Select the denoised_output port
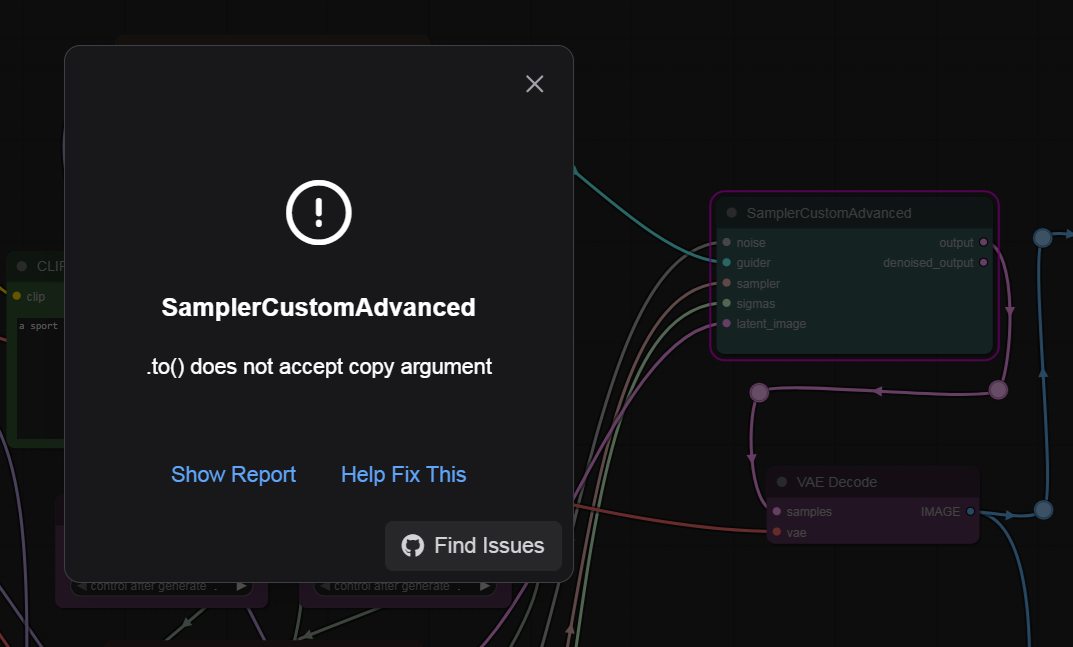The height and width of the screenshot is (647, 1073). point(984,263)
